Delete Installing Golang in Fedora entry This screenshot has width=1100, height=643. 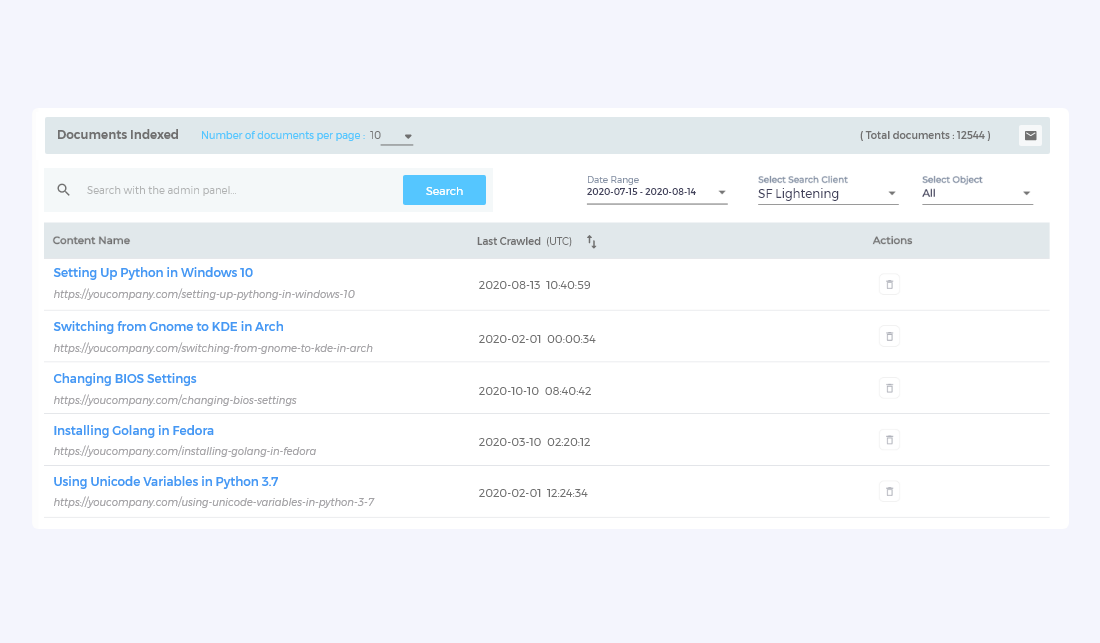889,439
